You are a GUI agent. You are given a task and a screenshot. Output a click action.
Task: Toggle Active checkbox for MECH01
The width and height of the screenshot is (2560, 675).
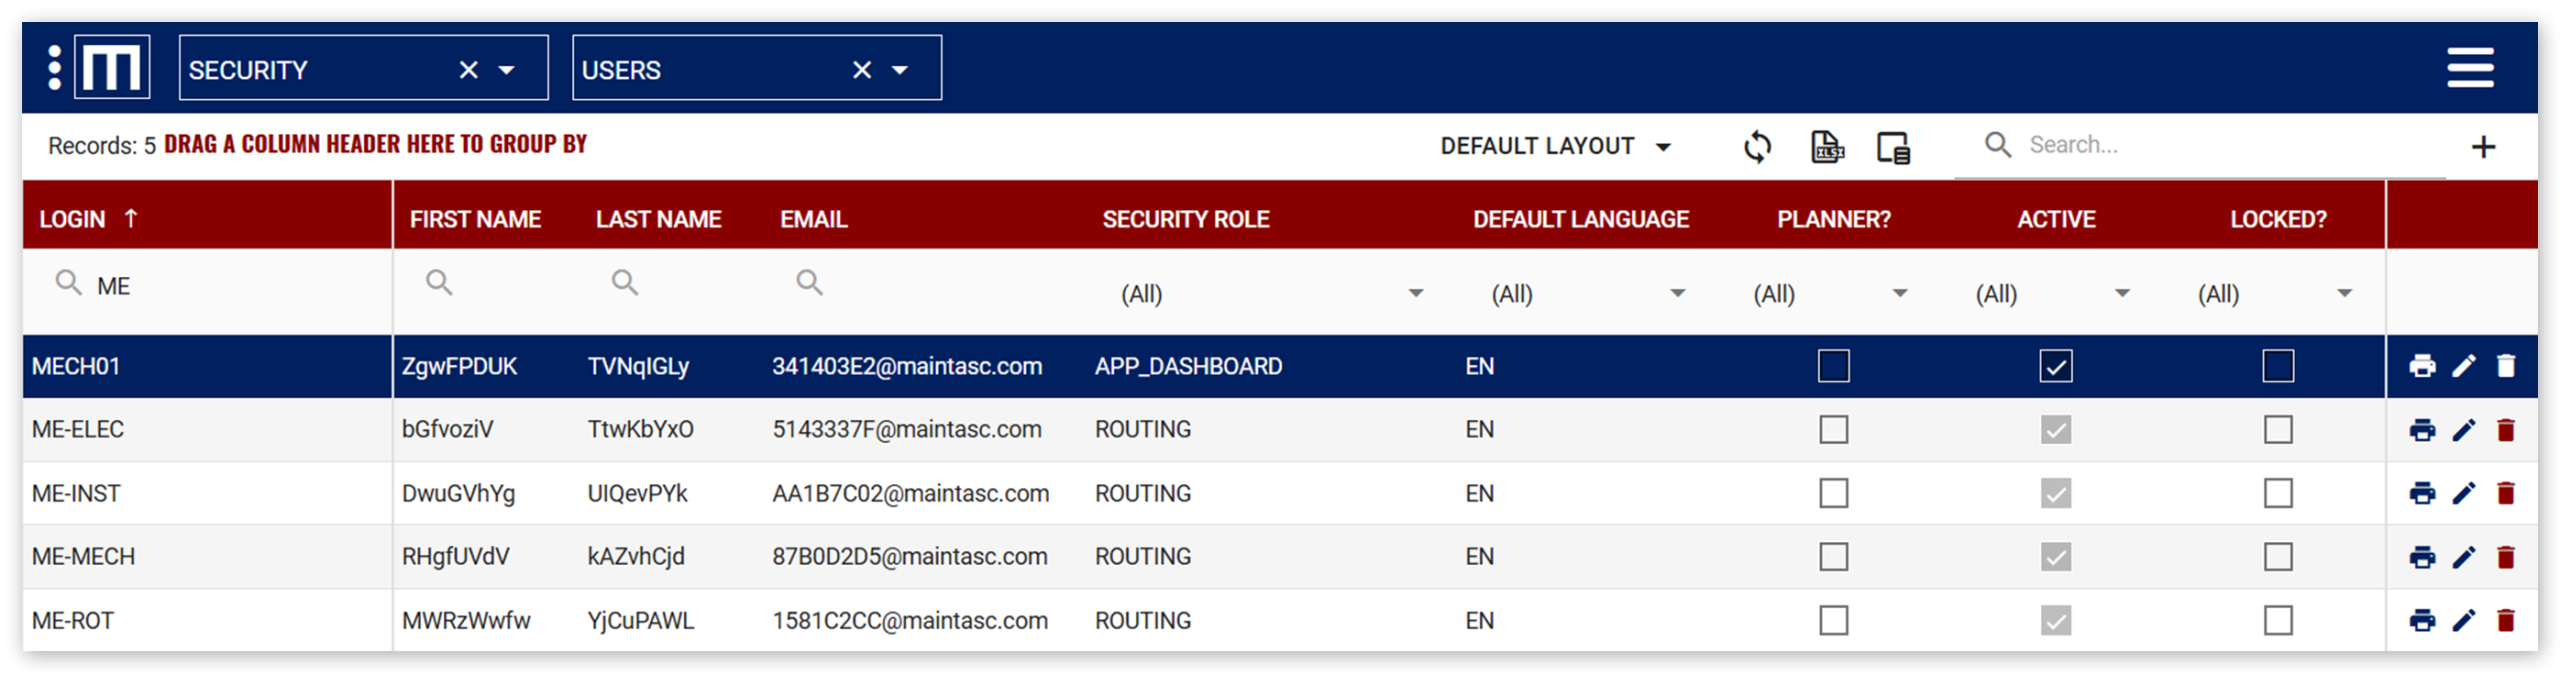pos(2056,366)
